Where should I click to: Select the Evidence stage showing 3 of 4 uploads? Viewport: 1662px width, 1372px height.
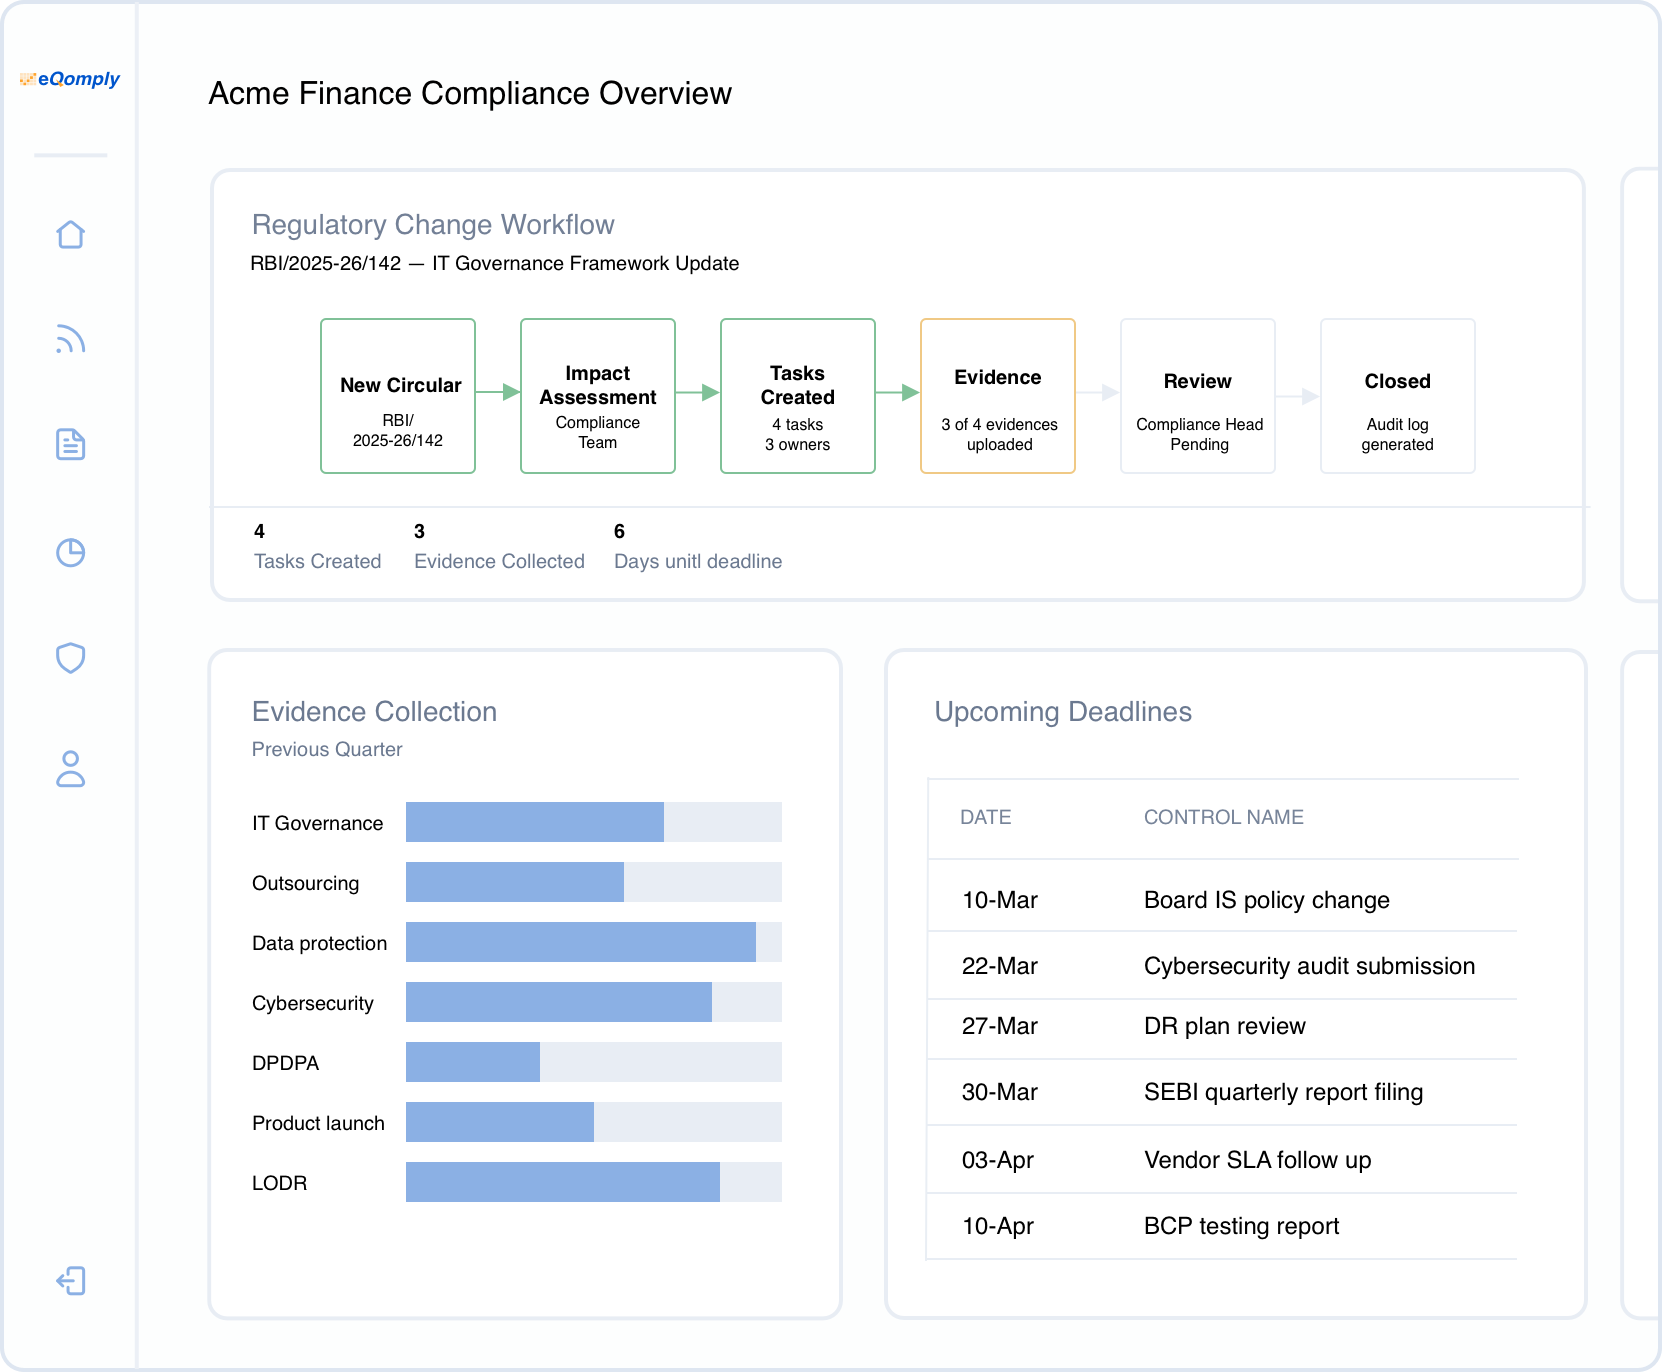997,396
